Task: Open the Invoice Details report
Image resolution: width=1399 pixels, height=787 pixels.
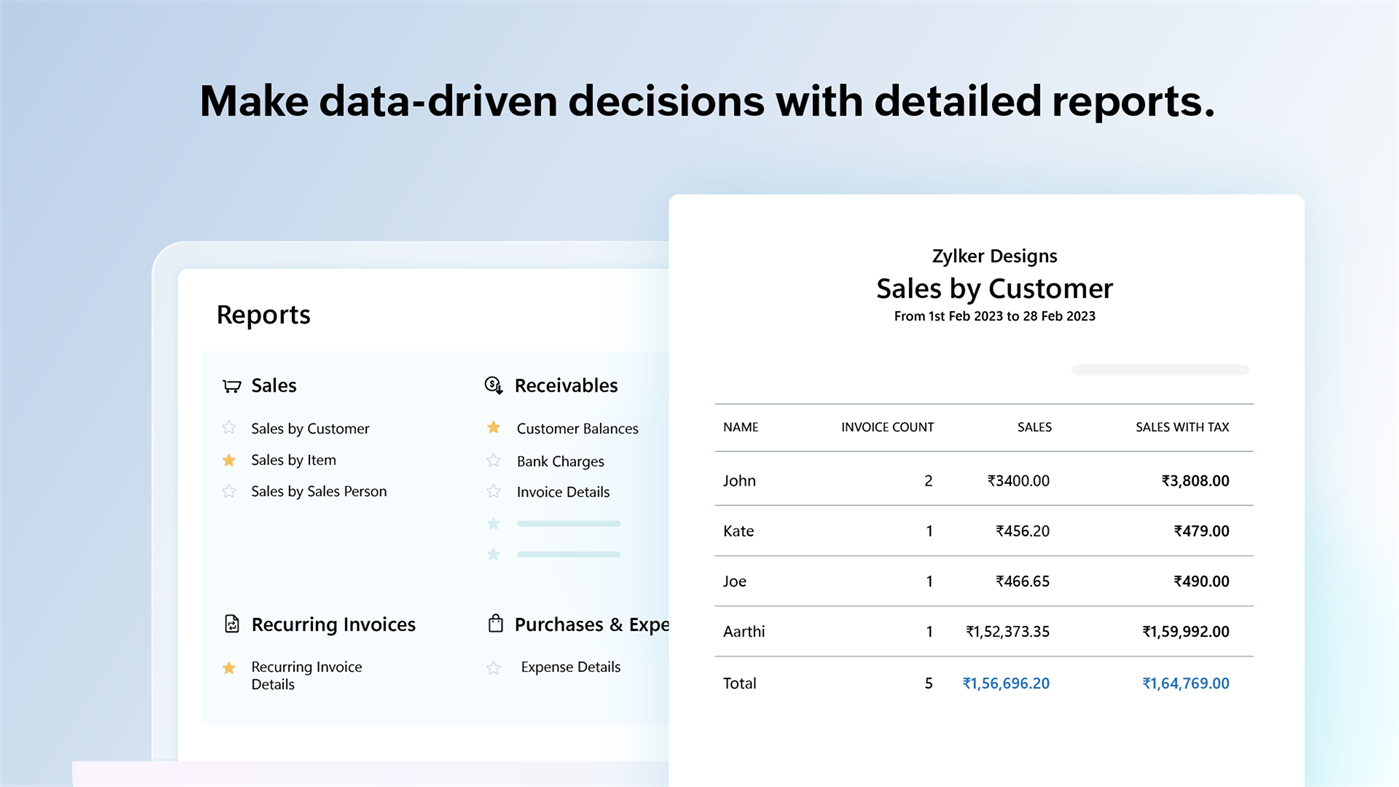Action: pyautogui.click(x=564, y=491)
